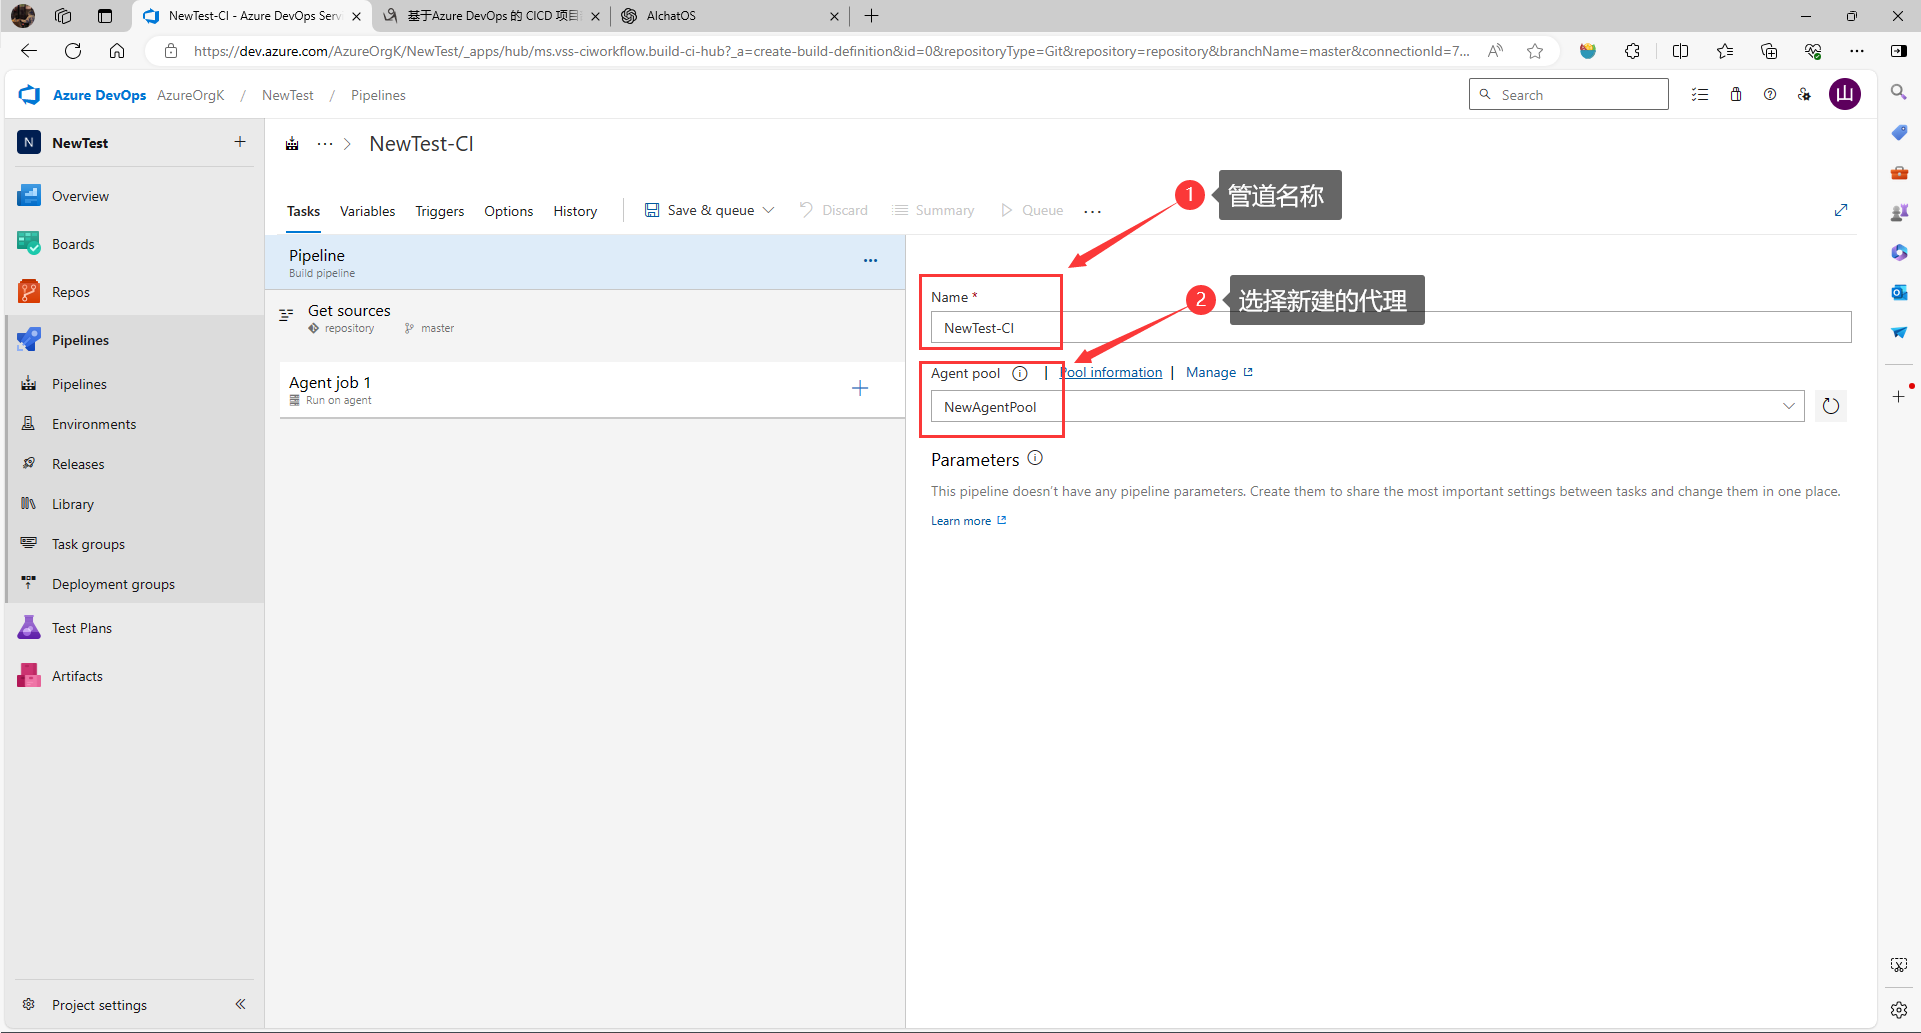Click browser address bar URL

pos(832,51)
